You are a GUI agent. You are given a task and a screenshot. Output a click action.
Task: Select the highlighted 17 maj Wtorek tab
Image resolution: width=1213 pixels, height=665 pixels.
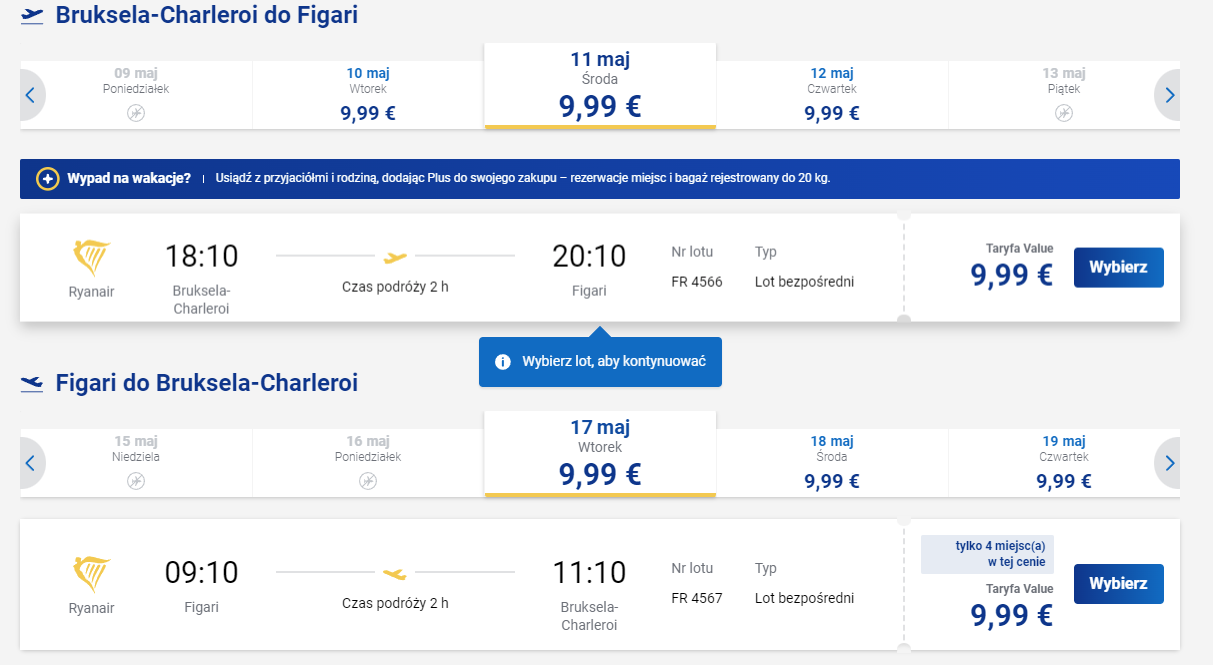600,454
